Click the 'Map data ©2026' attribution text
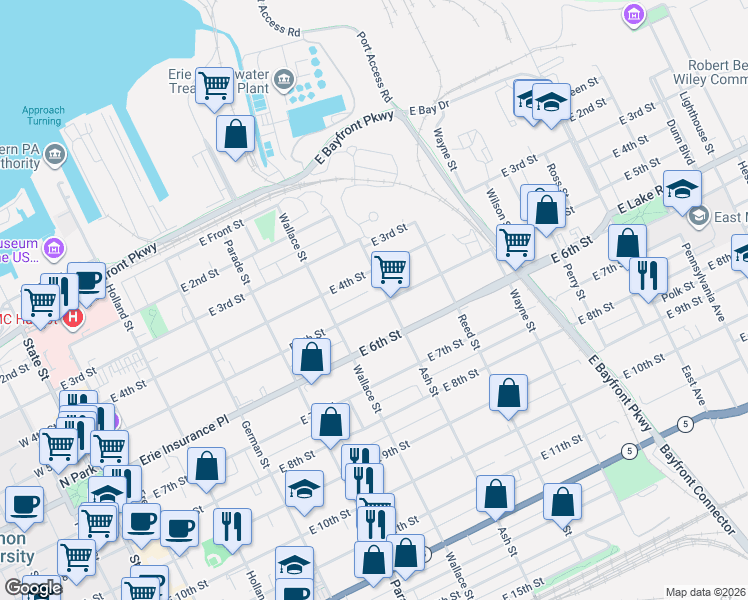748x600 pixels. [x=706, y=592]
